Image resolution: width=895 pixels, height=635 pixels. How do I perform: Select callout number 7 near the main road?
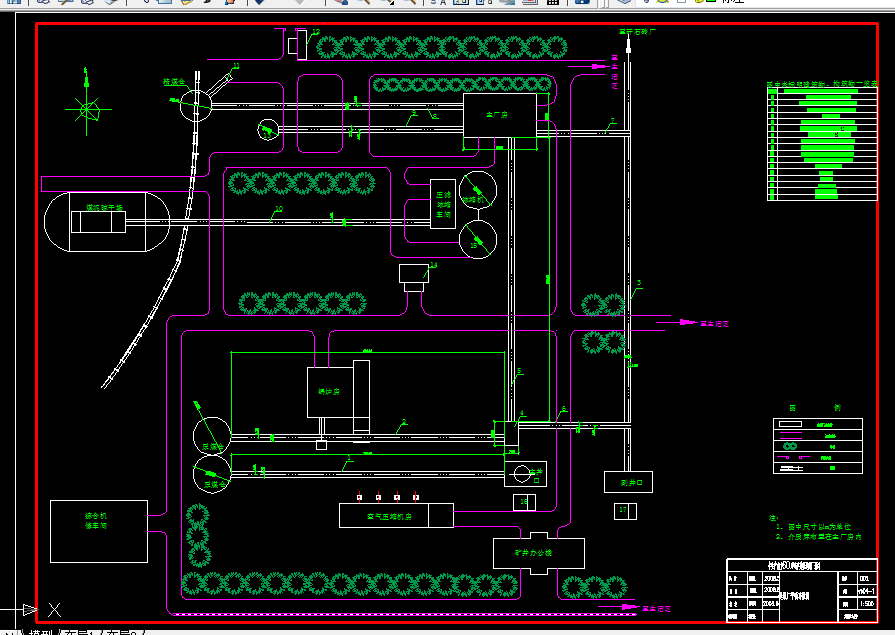tap(612, 121)
